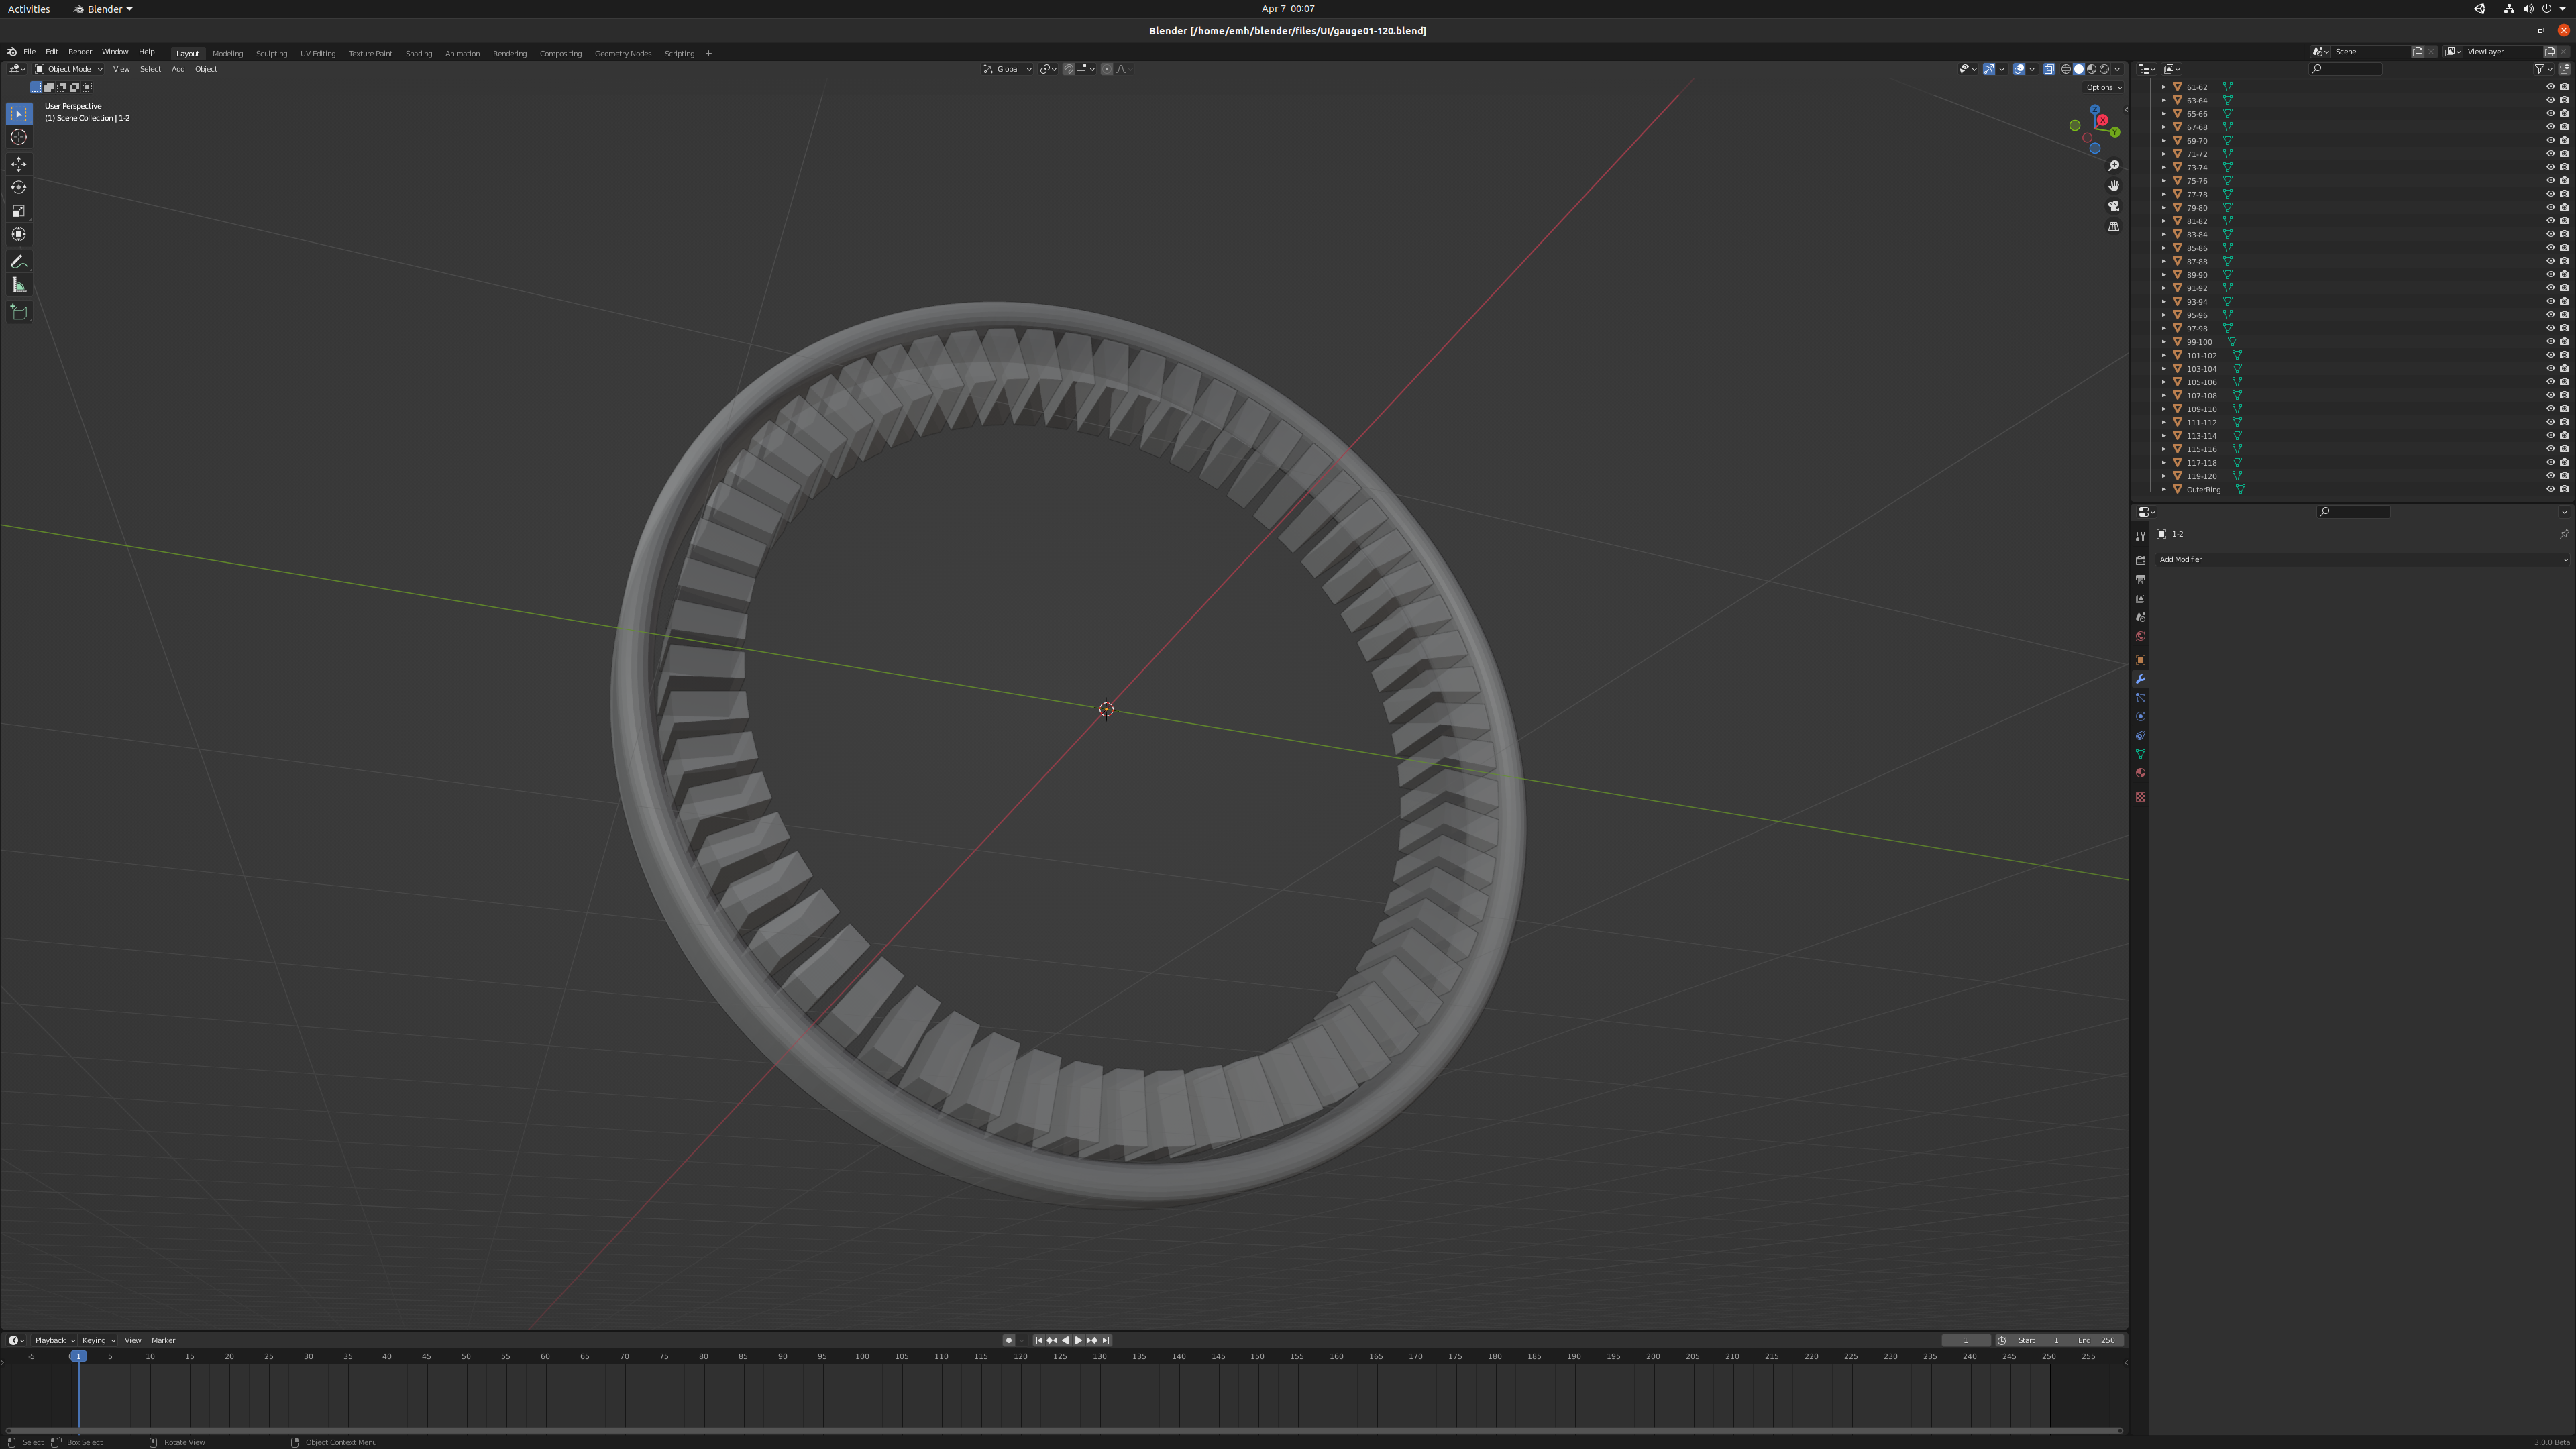Select Solid viewport shading mode
Screen dimensions: 2576x1449
click(x=2079, y=70)
